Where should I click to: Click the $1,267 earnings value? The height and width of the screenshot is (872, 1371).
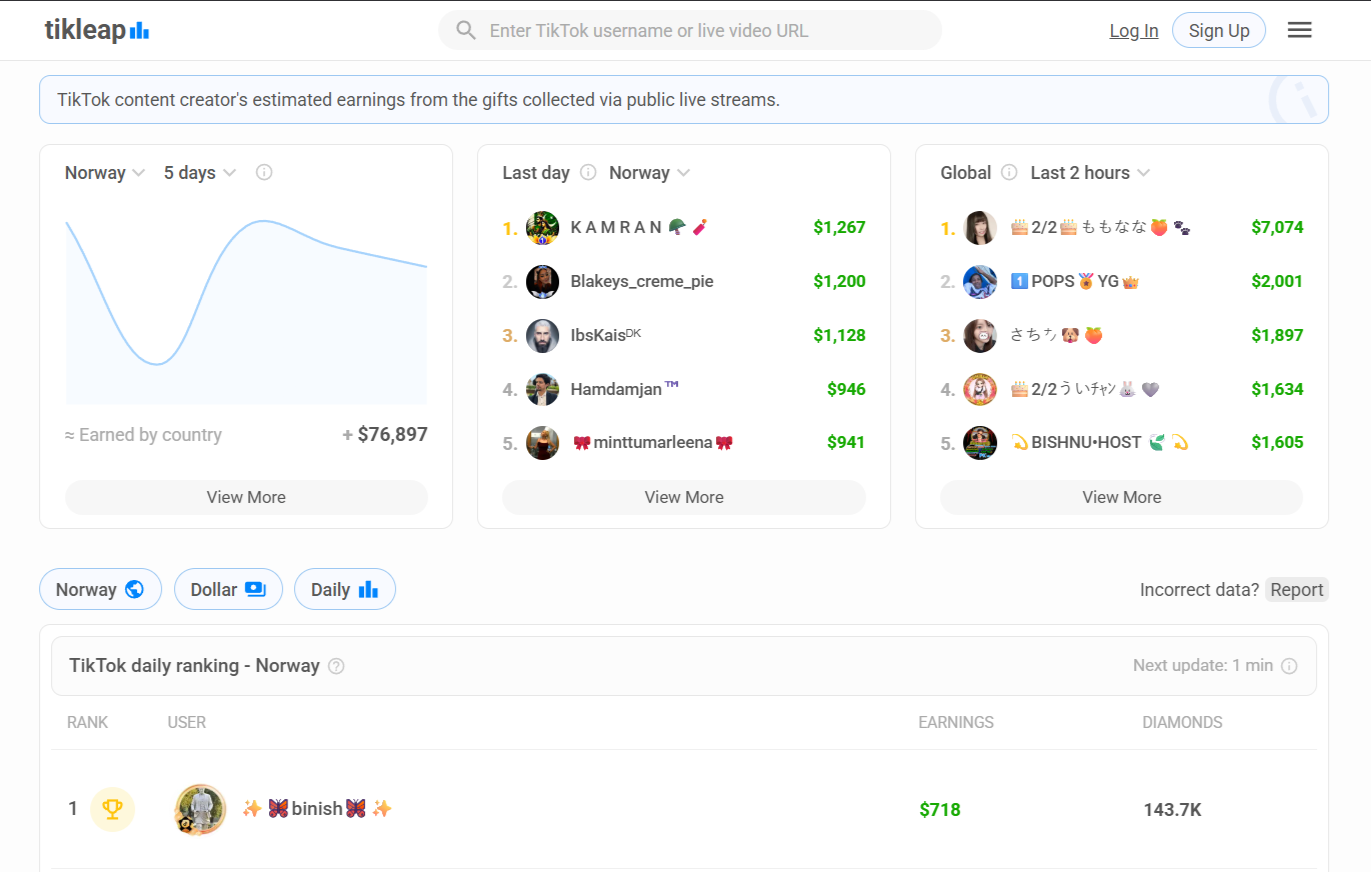pyautogui.click(x=839, y=227)
